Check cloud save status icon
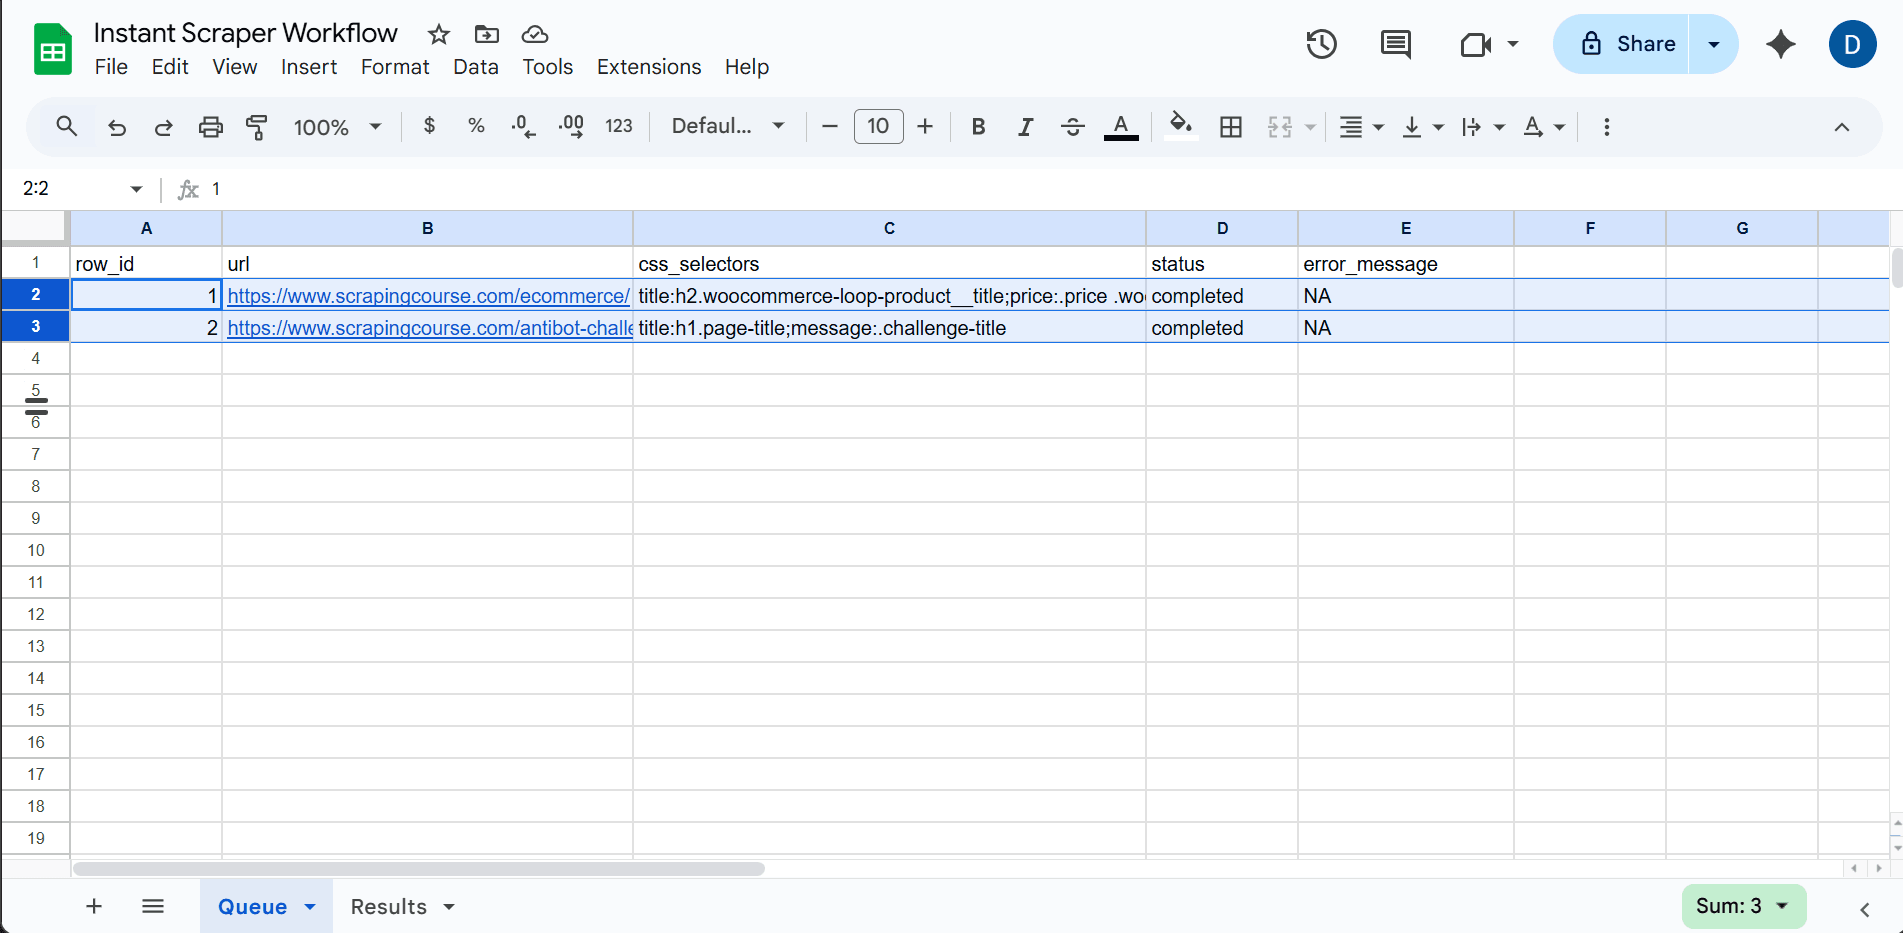 point(535,35)
